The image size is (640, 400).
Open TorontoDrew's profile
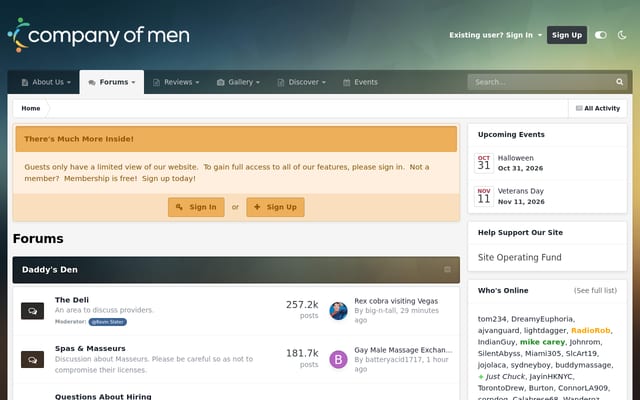501,388
